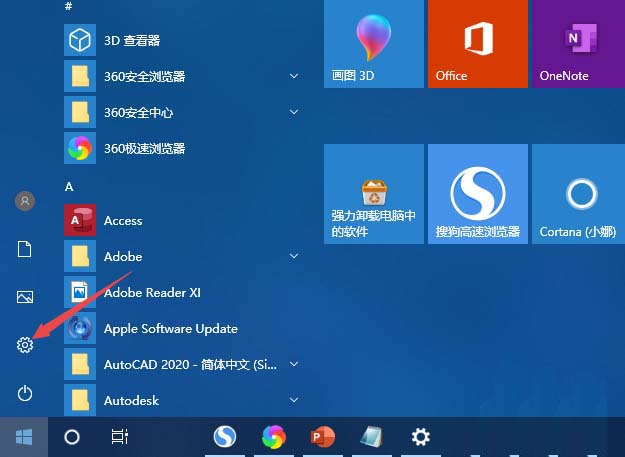
Task: Select '360极速浏览器' text in app list
Action: pos(145,148)
